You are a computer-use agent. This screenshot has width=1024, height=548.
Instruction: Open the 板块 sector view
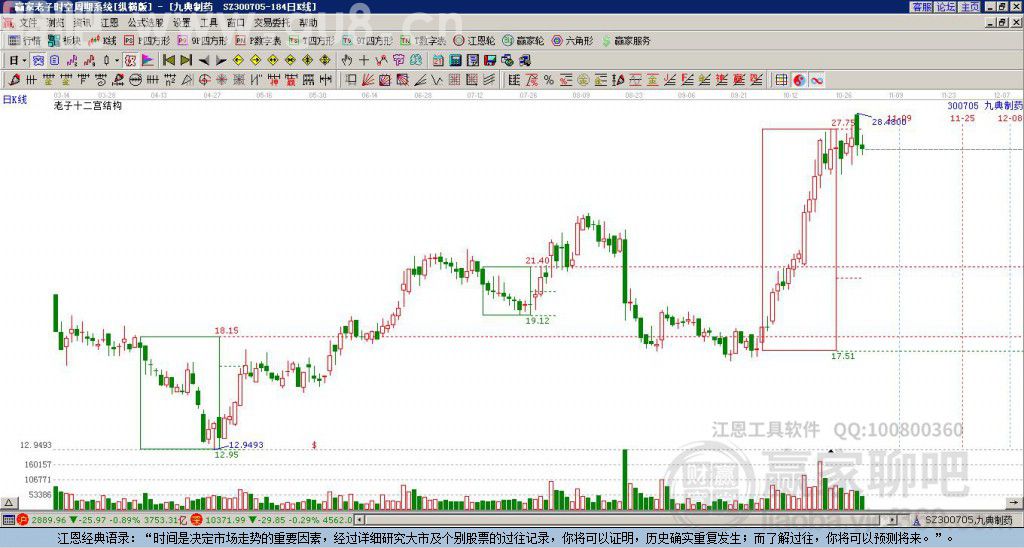pos(64,40)
